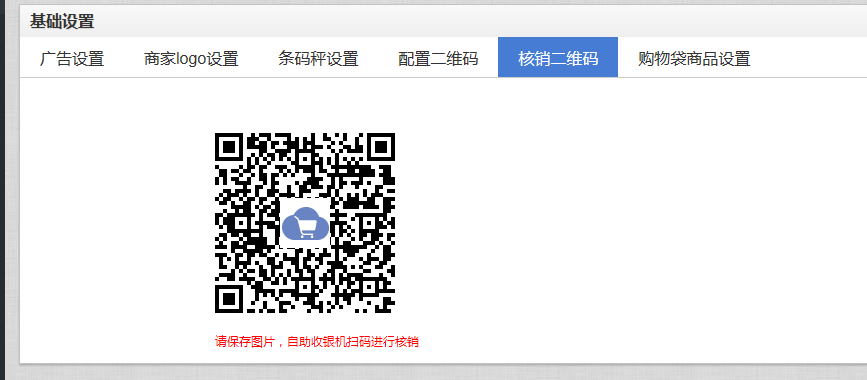The width and height of the screenshot is (867, 380).
Task: Click the 基础设置 panel title
Action: point(62,22)
